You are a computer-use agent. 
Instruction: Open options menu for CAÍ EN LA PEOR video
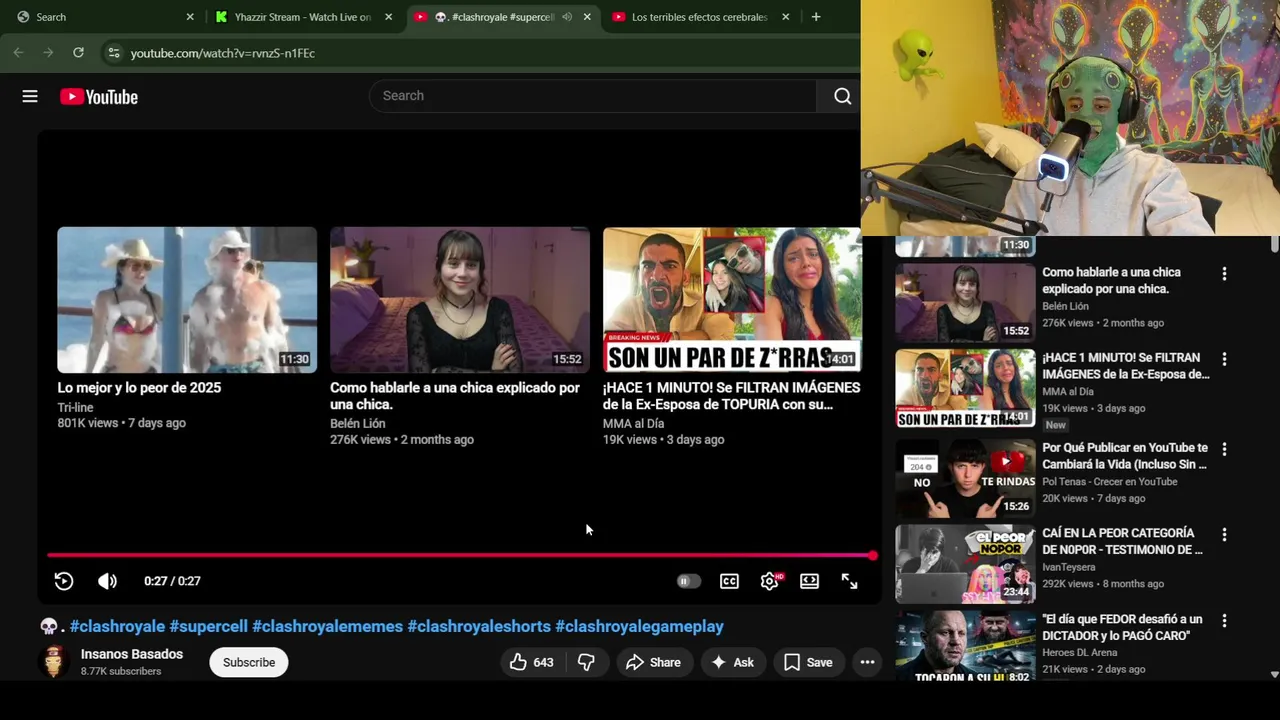[x=1224, y=535]
